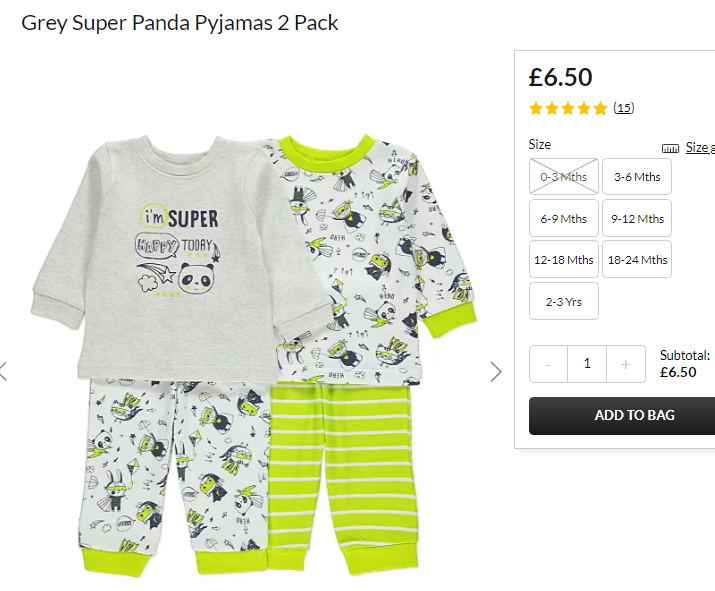Decrease quantity with the minus button
The width and height of the screenshot is (715, 591).
click(549, 364)
